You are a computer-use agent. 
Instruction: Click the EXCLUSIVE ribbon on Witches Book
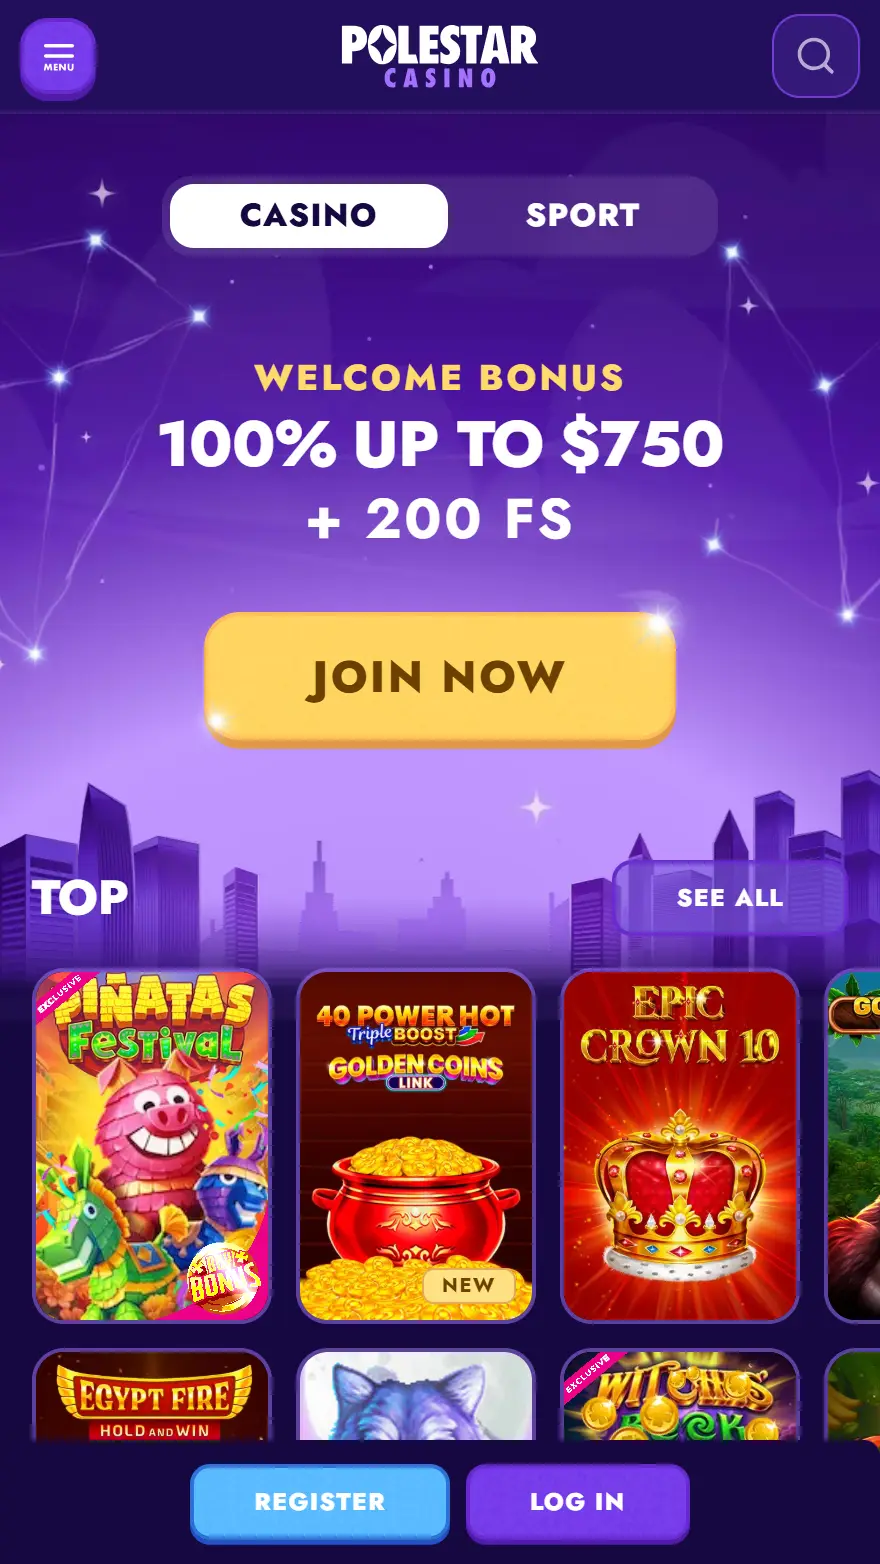[588, 1374]
